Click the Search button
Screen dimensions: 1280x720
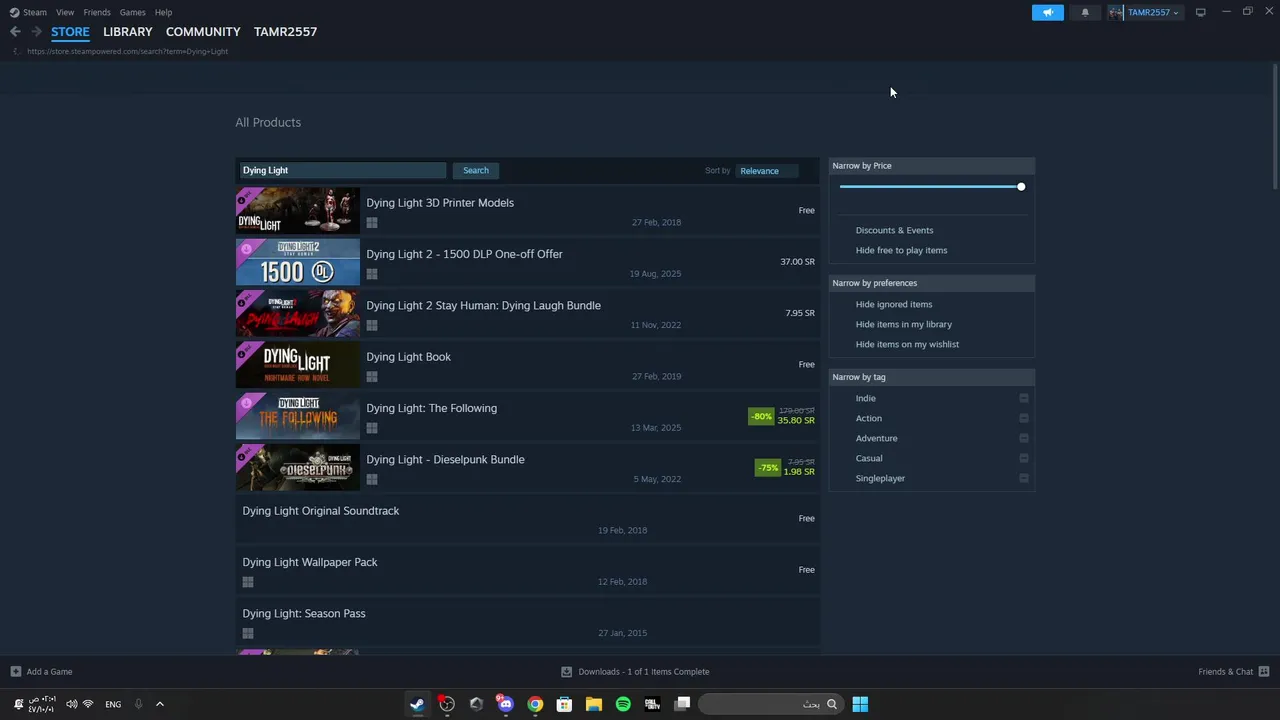476,170
